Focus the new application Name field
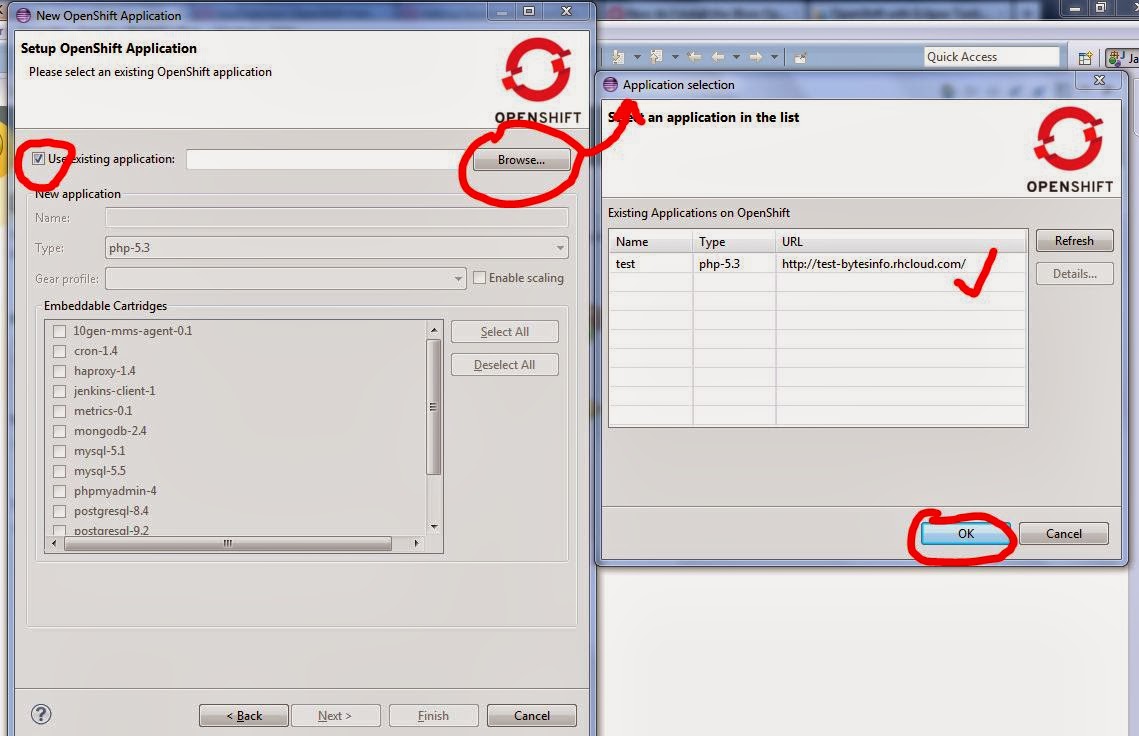This screenshot has height=736, width=1139. (x=336, y=217)
